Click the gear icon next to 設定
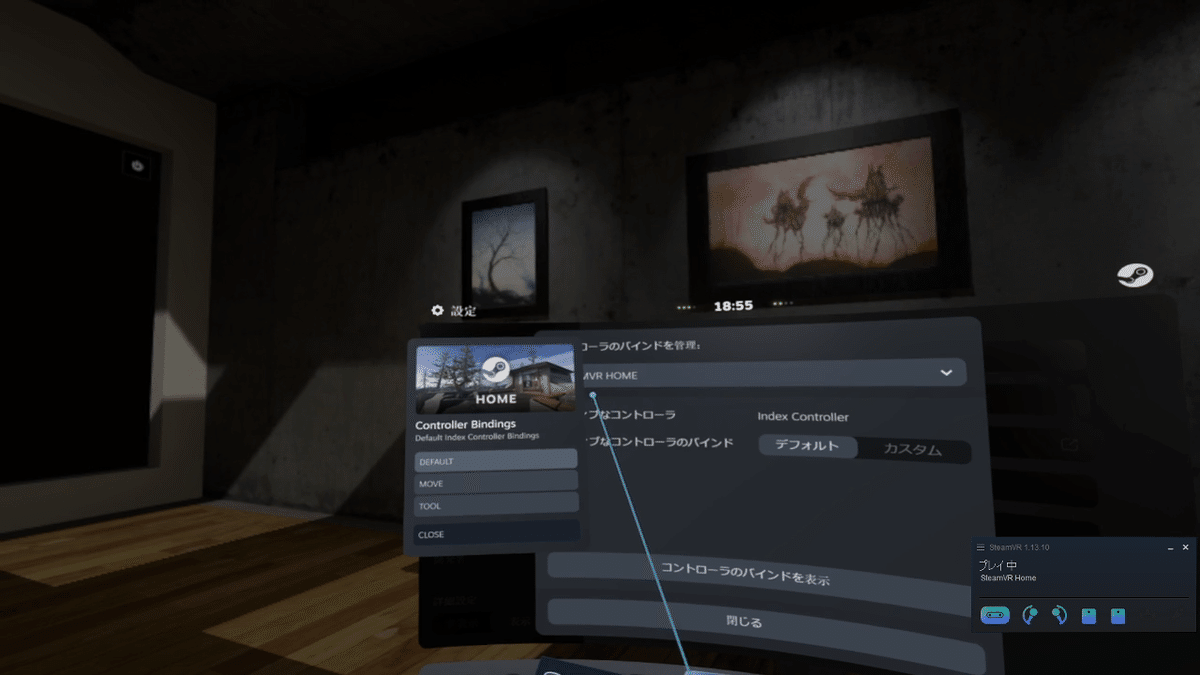Image resolution: width=1200 pixels, height=675 pixels. pyautogui.click(x=437, y=311)
